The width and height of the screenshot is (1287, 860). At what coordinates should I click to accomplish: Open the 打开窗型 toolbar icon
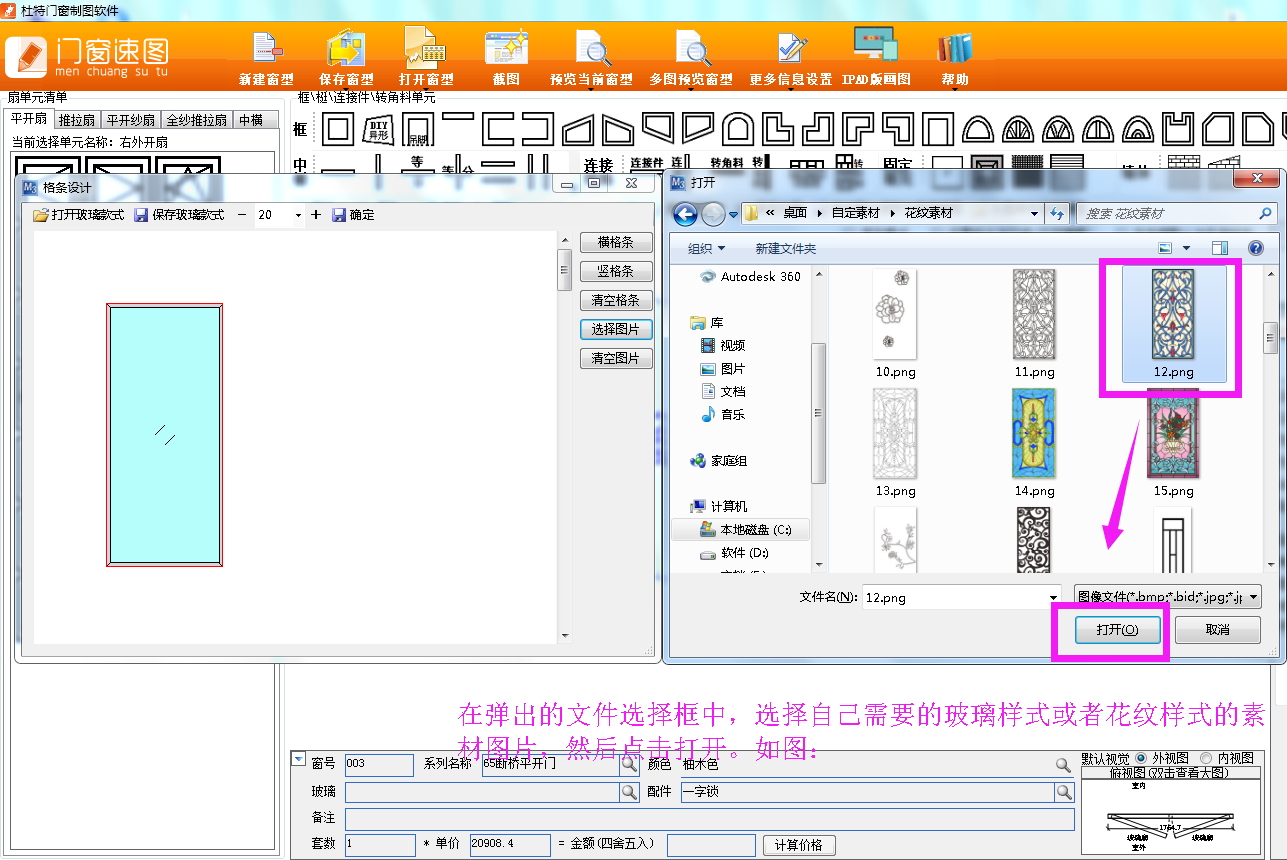426,48
